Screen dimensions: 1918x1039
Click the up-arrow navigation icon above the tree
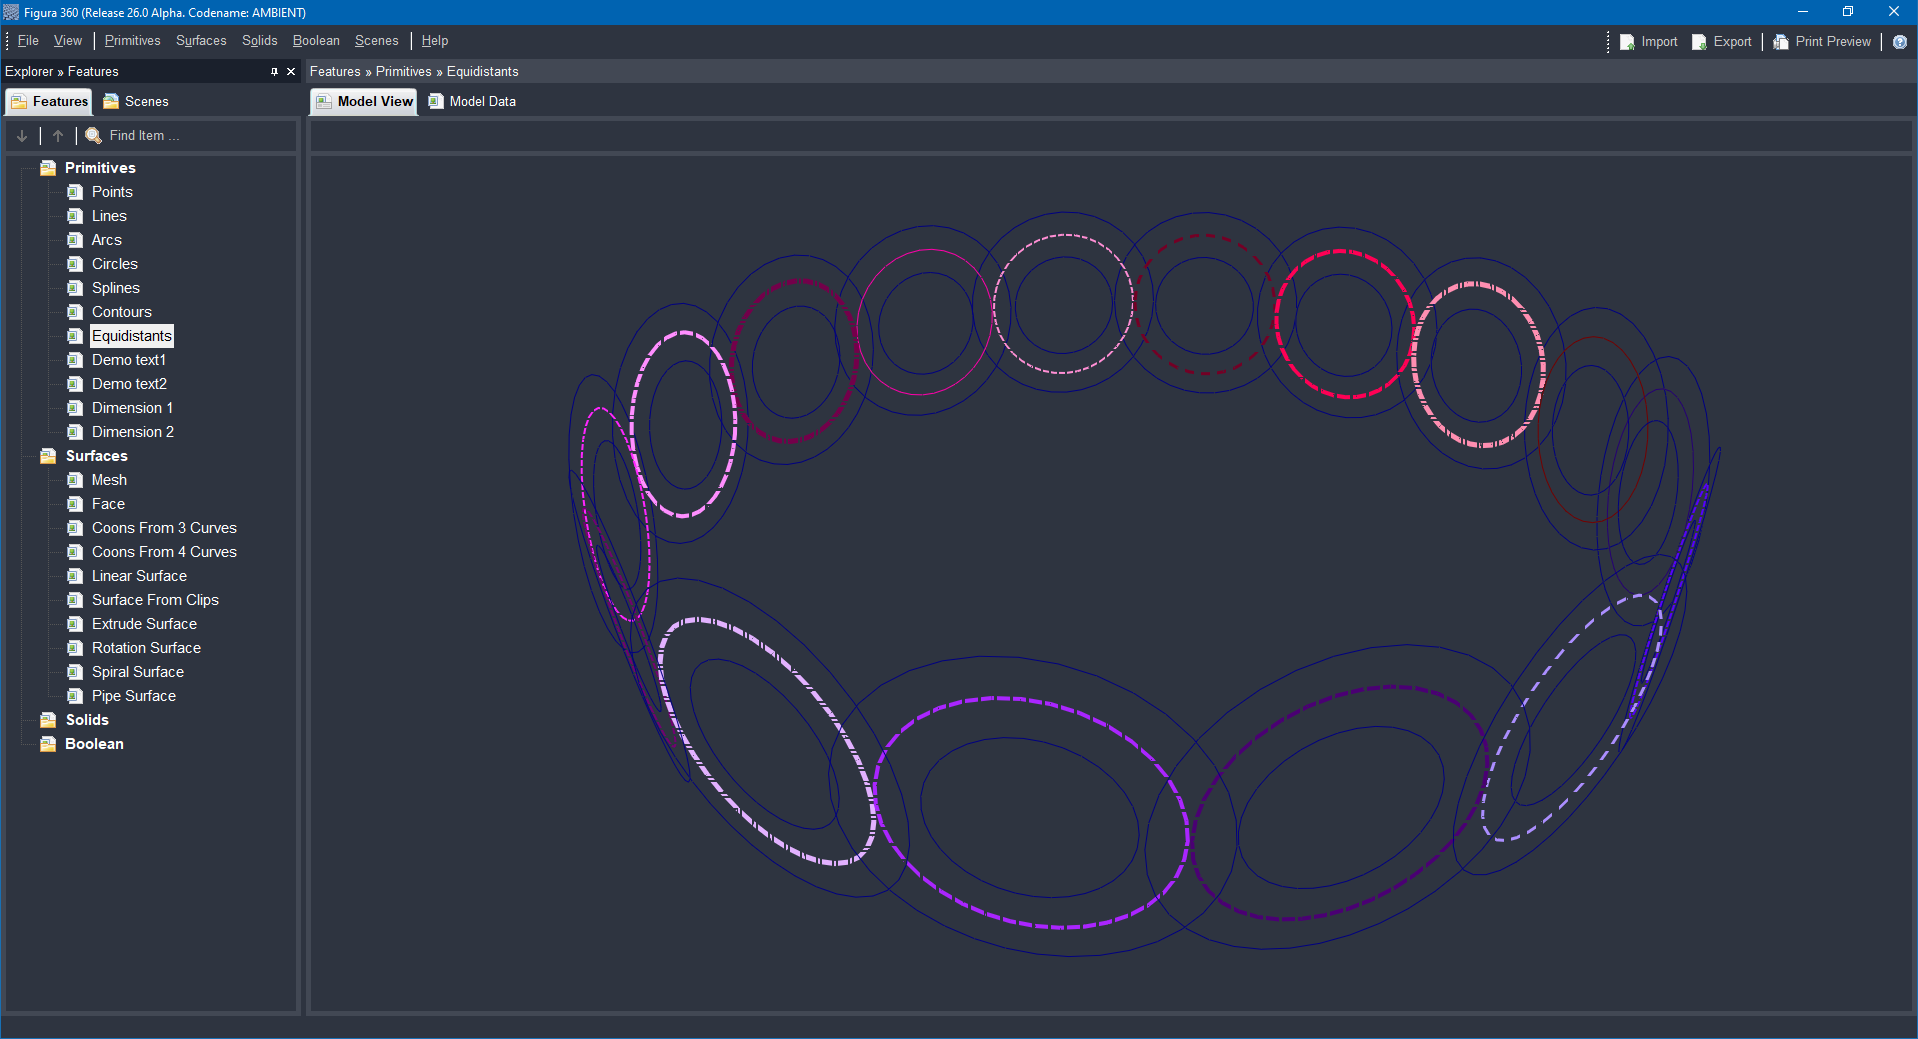coord(57,135)
